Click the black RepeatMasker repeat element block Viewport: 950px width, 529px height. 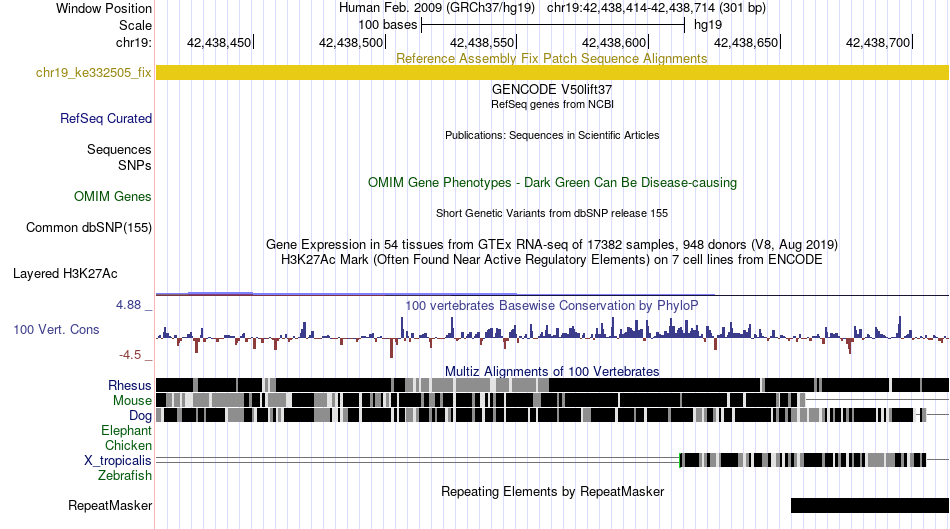coord(869,505)
